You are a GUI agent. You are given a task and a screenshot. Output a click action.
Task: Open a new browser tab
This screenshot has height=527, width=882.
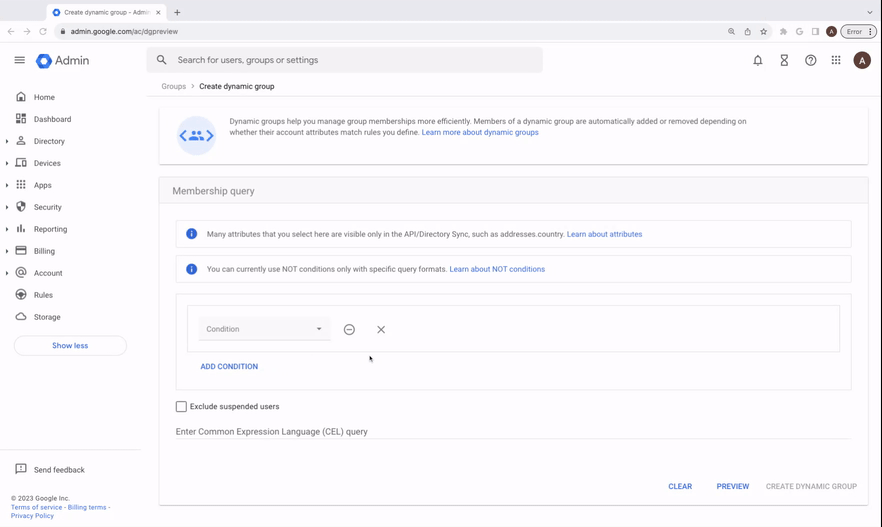[177, 12]
